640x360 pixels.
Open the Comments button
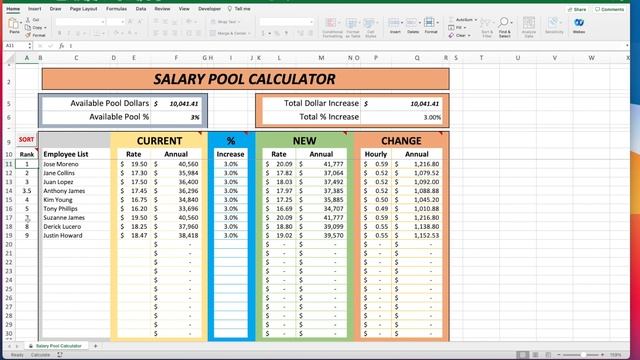[609, 9]
